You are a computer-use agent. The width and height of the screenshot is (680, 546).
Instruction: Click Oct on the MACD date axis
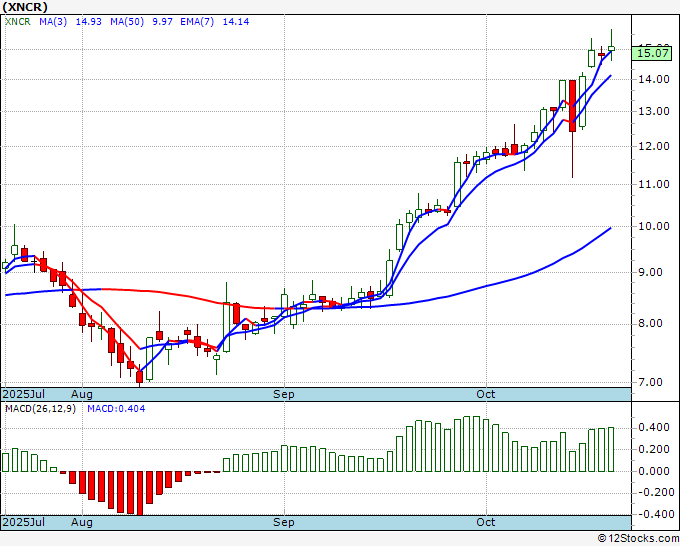(x=485, y=522)
